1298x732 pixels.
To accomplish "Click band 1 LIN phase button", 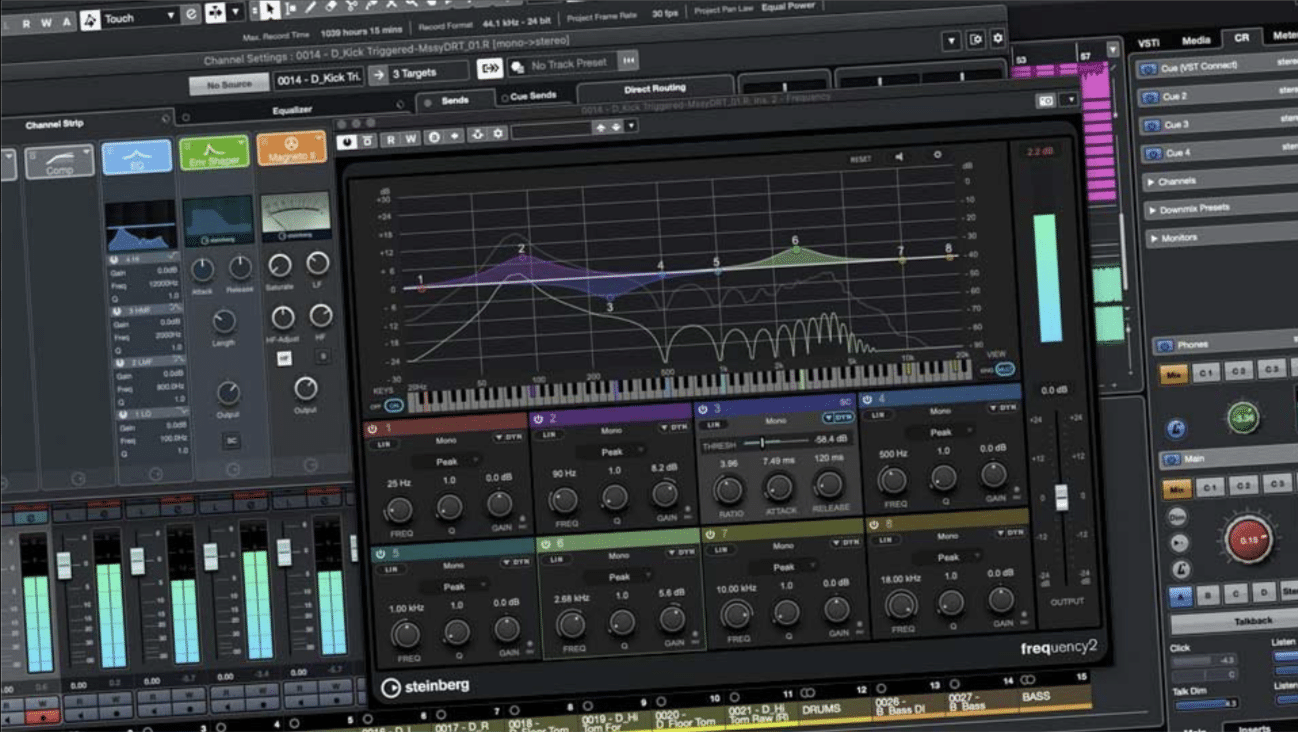I will (x=384, y=444).
